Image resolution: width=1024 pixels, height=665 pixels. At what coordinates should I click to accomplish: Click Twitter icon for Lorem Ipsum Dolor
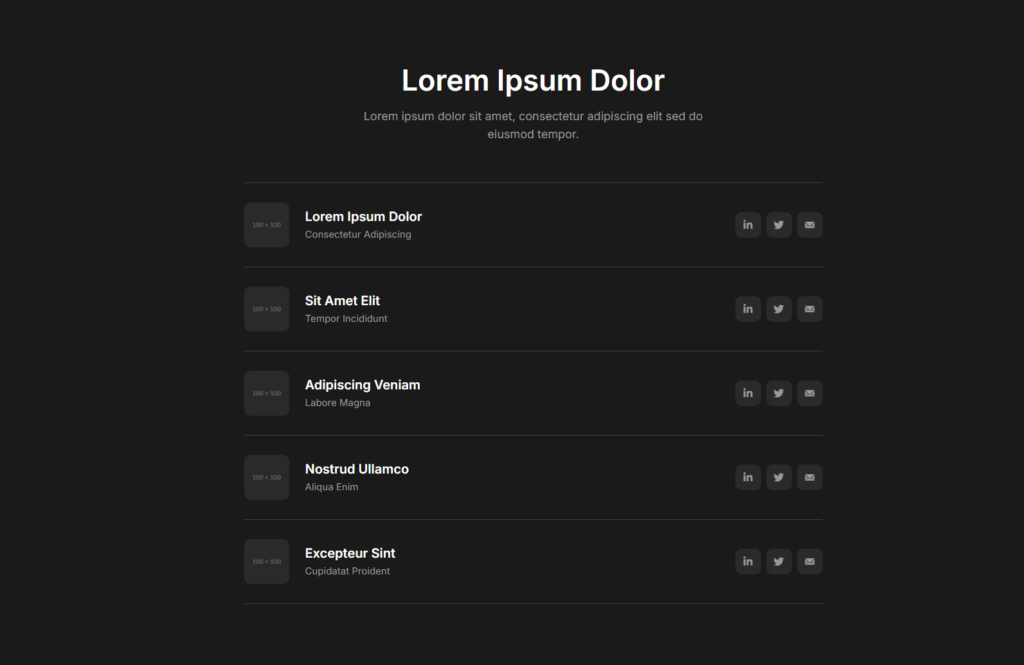(x=778, y=225)
